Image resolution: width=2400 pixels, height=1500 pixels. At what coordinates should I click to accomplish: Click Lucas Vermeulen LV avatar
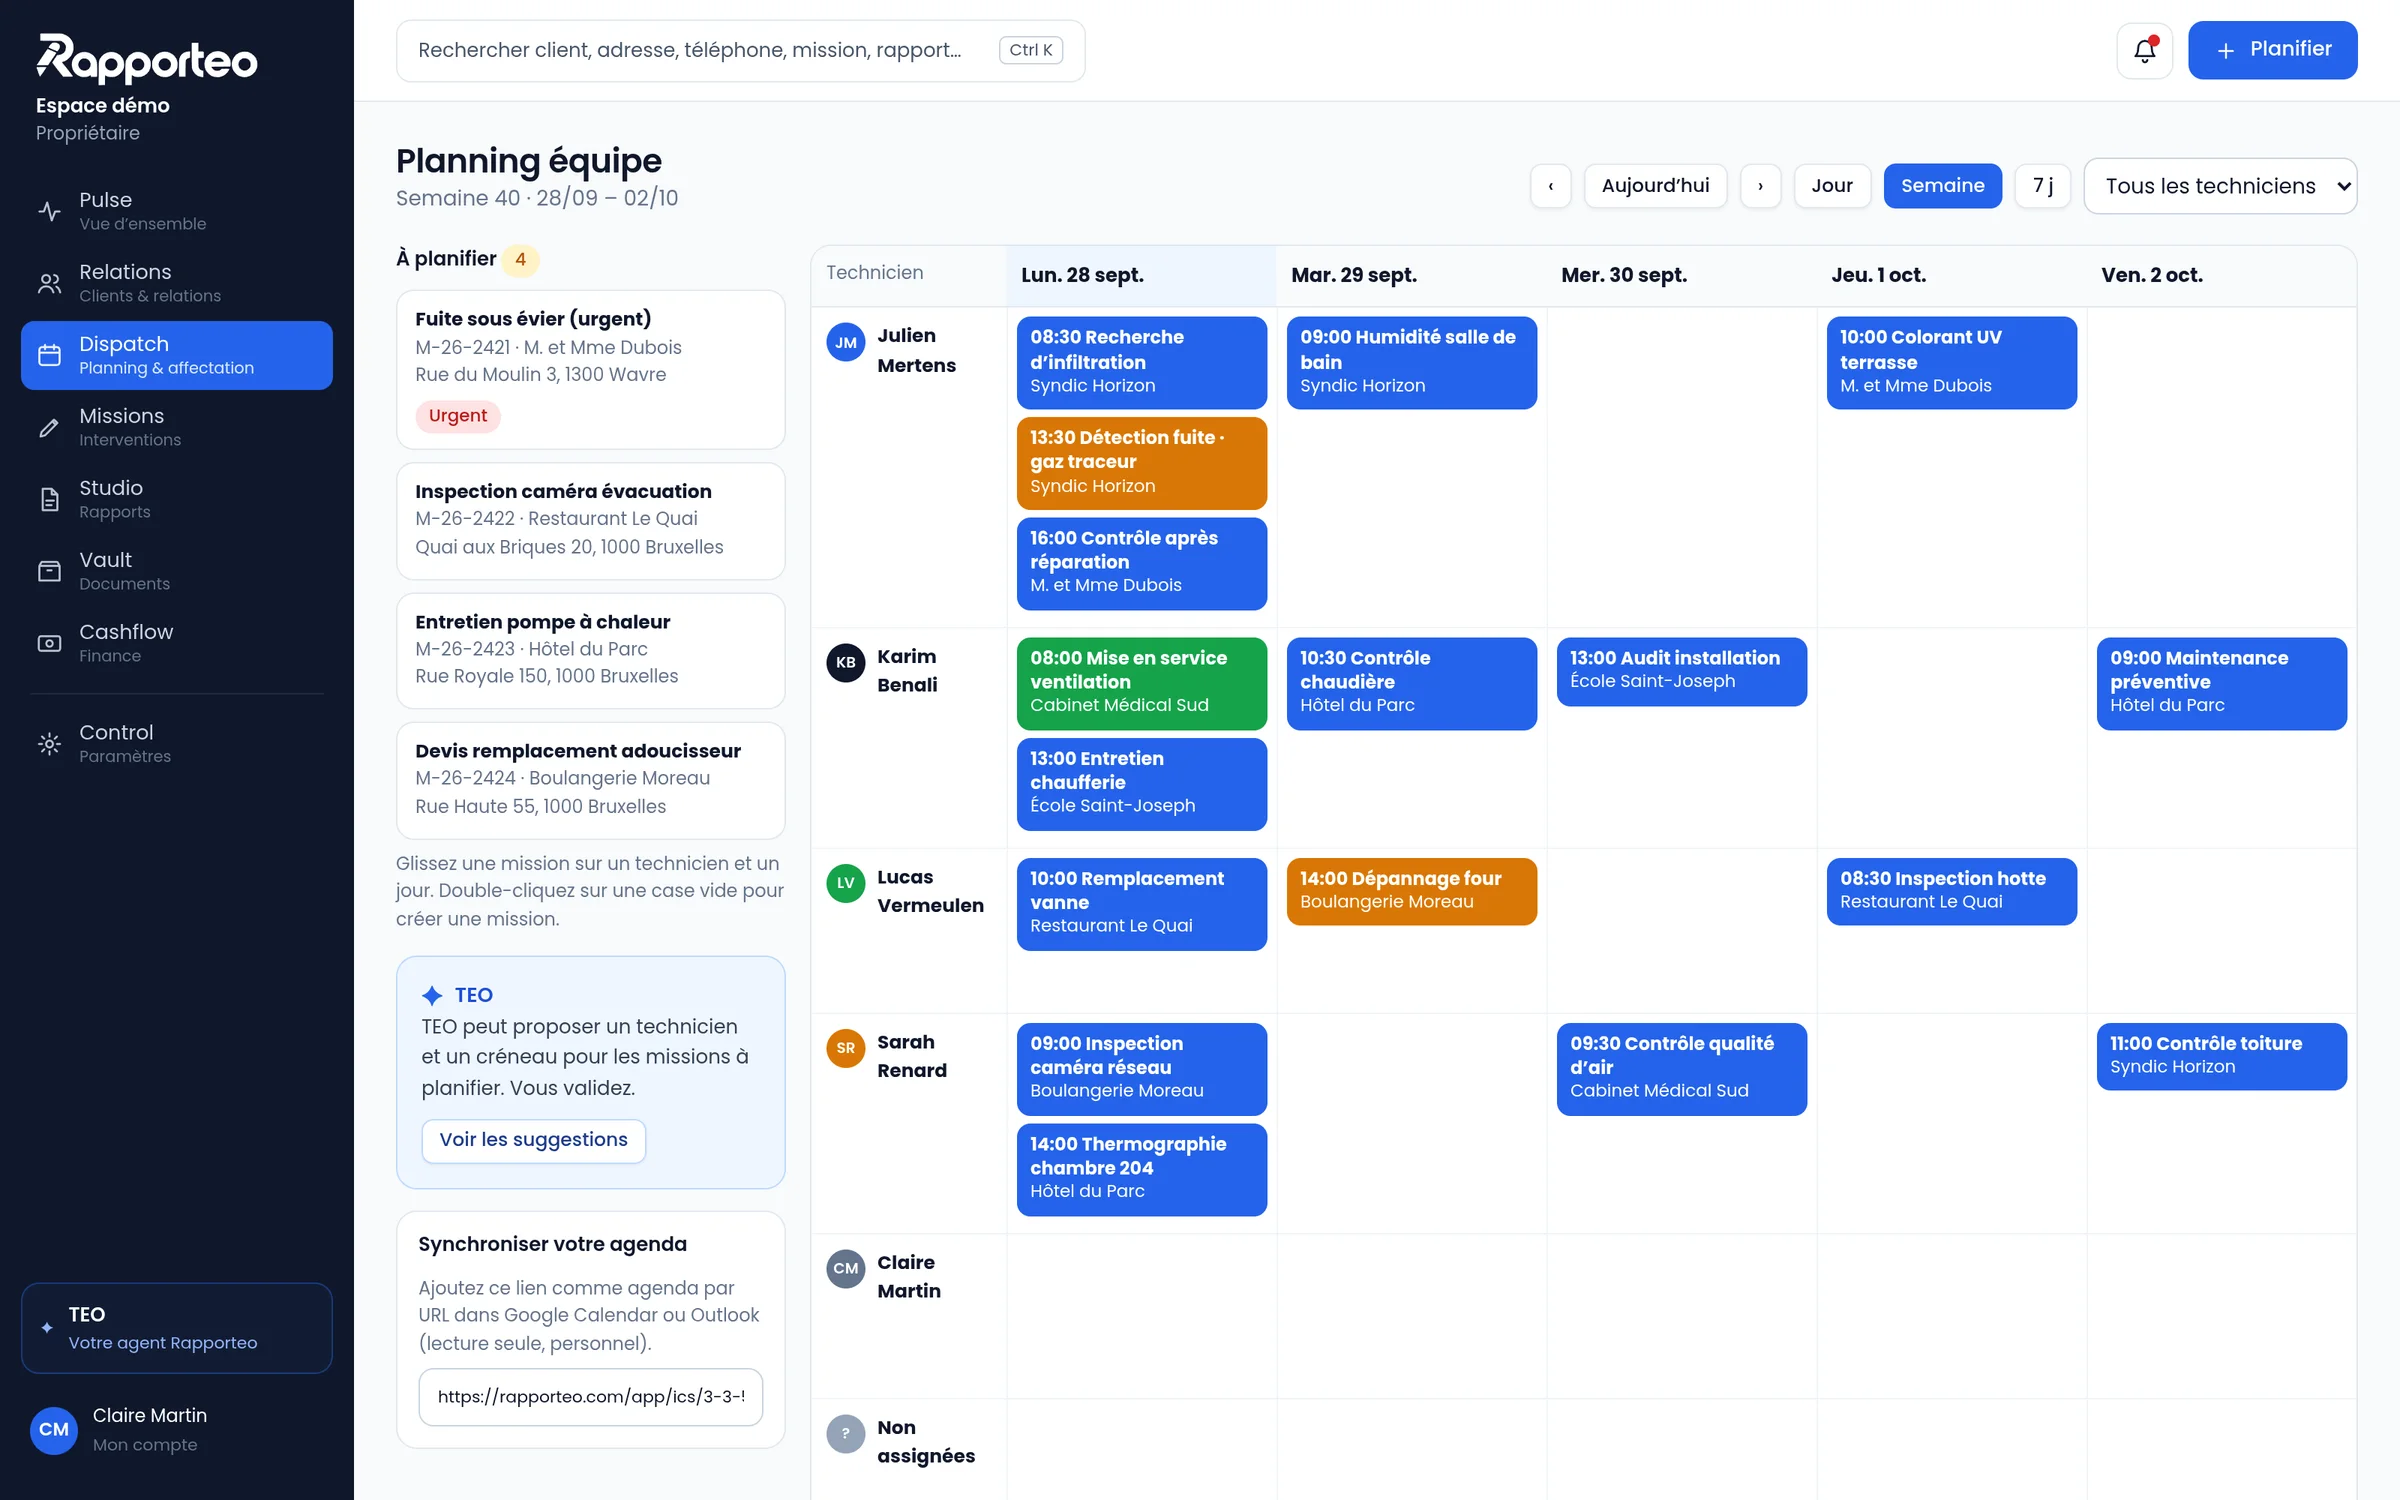click(845, 883)
